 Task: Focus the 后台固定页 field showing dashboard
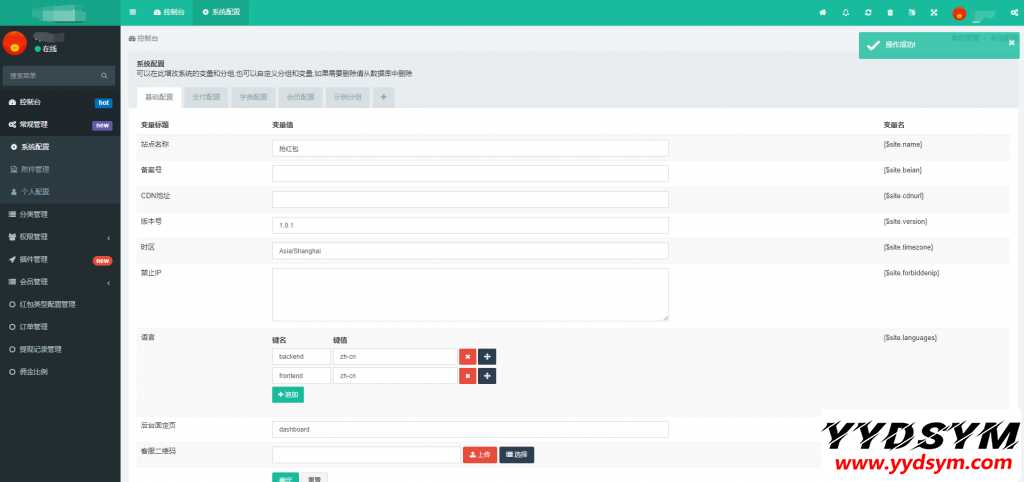pos(470,430)
